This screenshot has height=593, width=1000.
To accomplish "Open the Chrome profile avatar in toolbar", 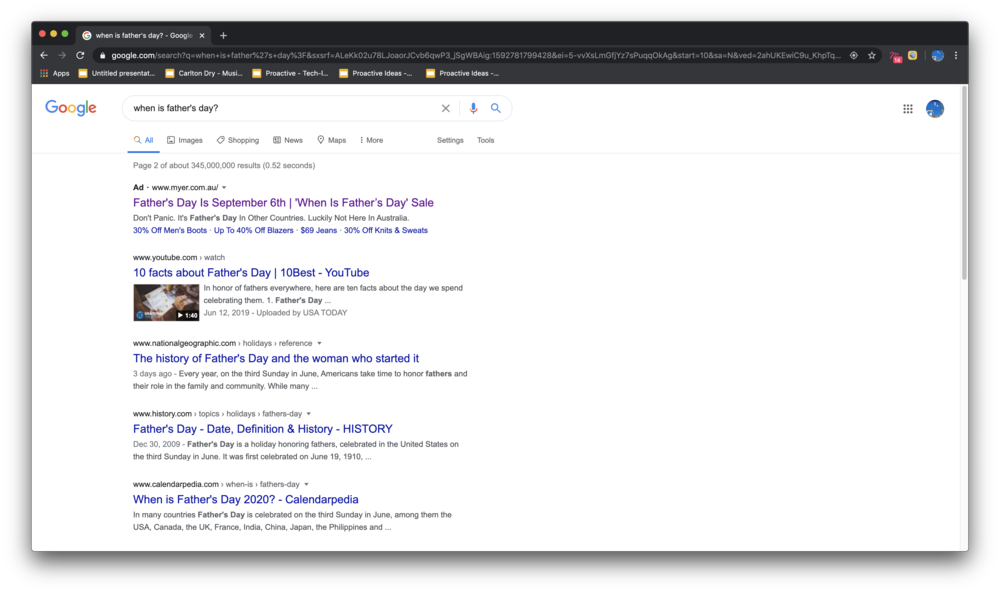I will click(x=938, y=55).
